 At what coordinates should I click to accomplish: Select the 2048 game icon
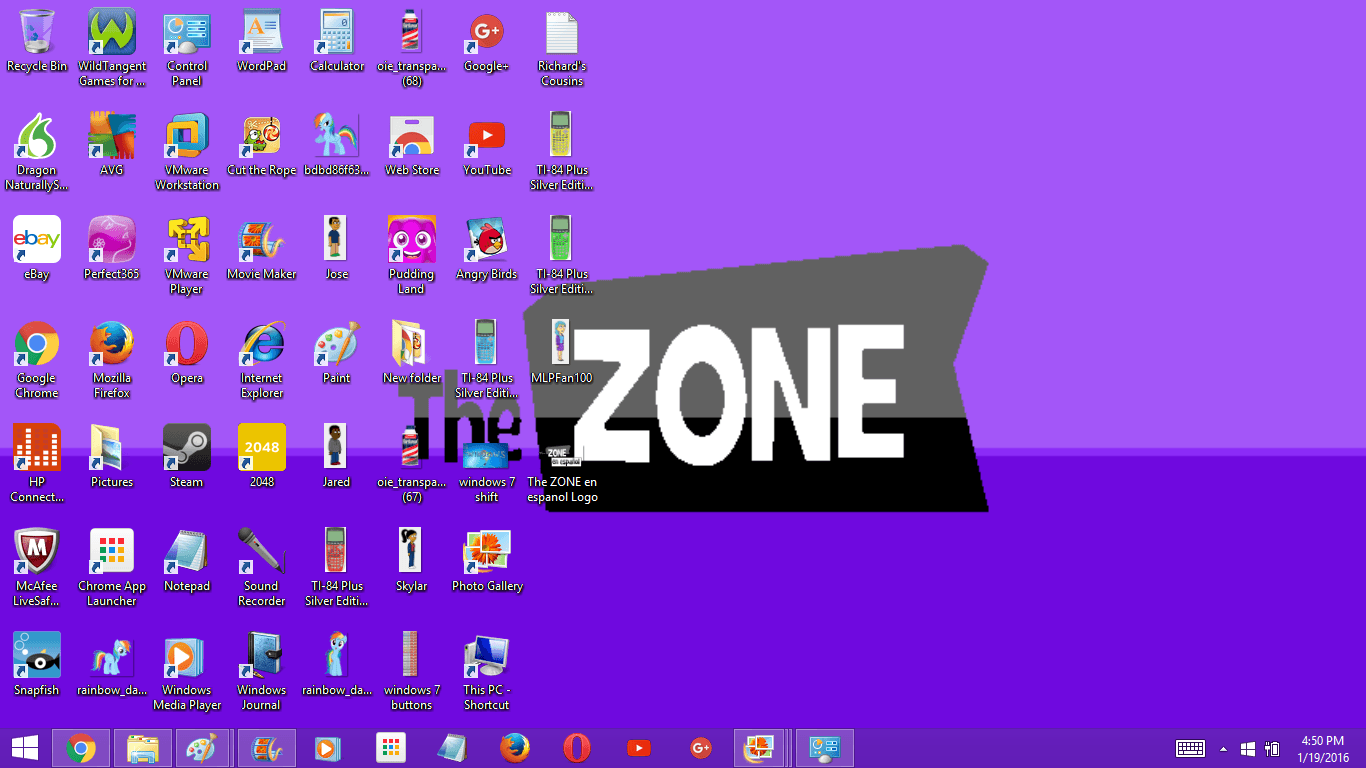tap(261, 458)
